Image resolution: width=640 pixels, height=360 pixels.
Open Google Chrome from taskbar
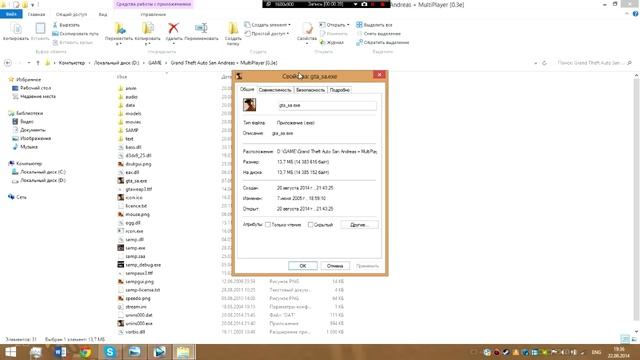(x=85, y=352)
